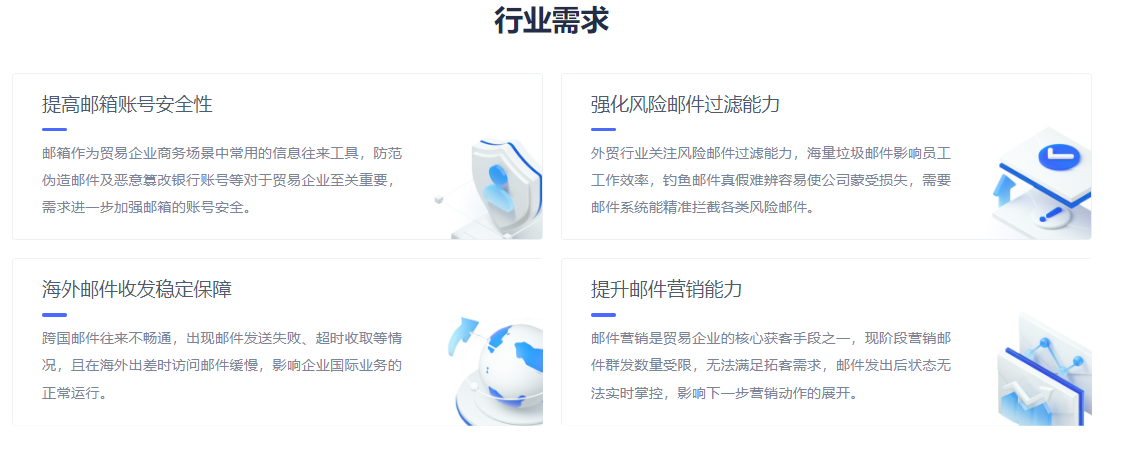1148x451 pixels.
Task: Click the risk mail filtering description text
Action: point(770,180)
